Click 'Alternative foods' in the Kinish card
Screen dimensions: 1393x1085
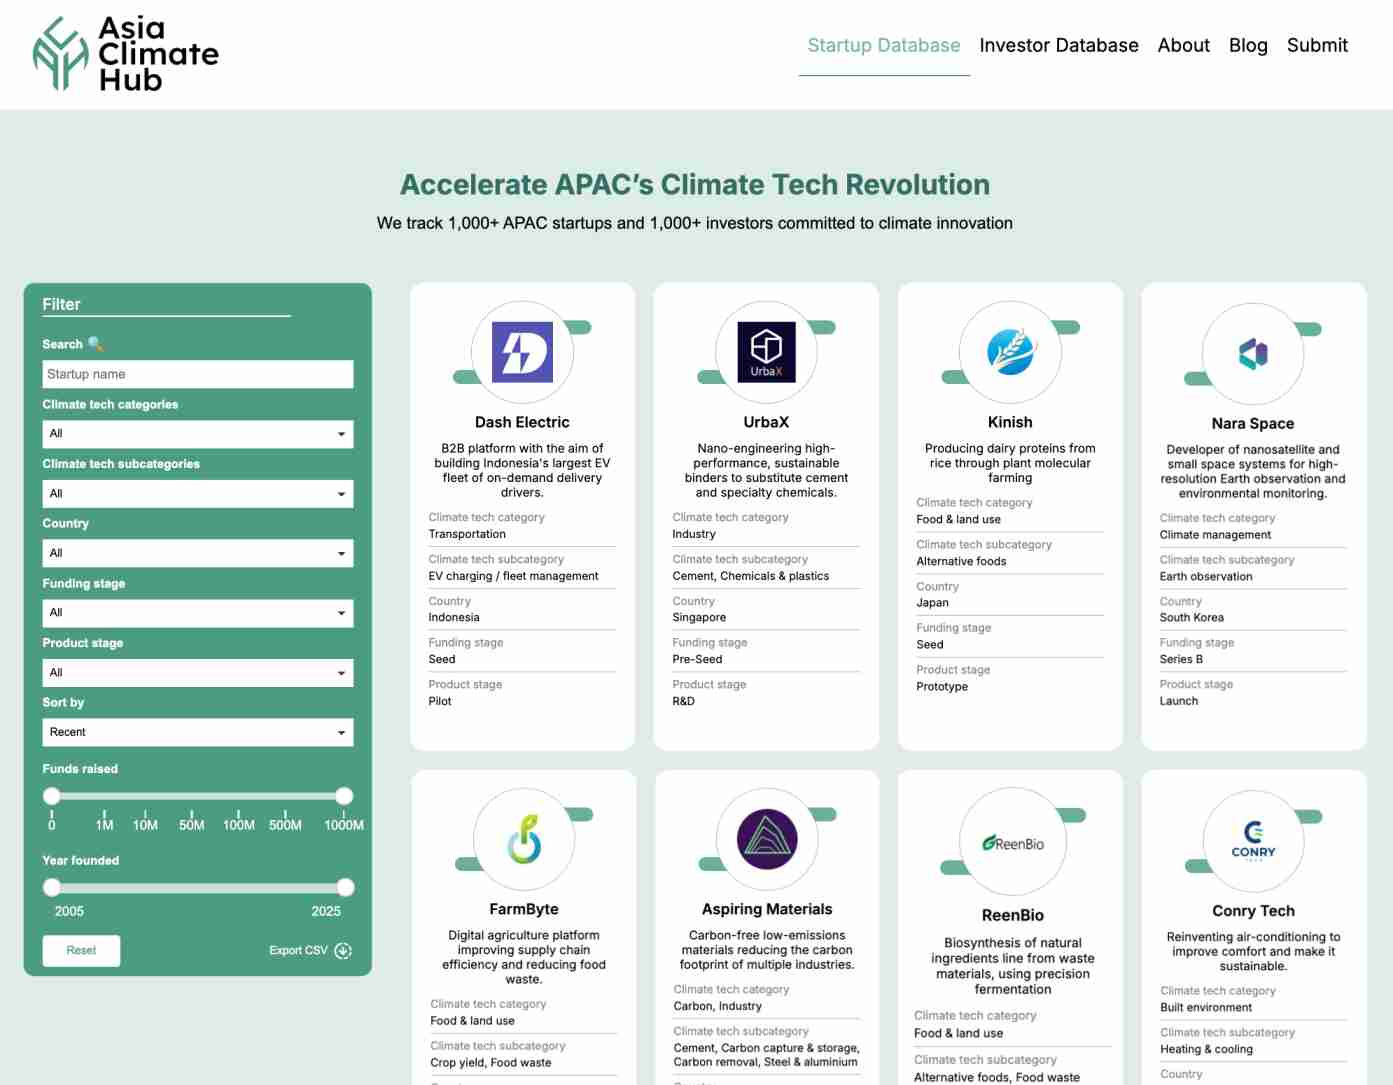961,561
